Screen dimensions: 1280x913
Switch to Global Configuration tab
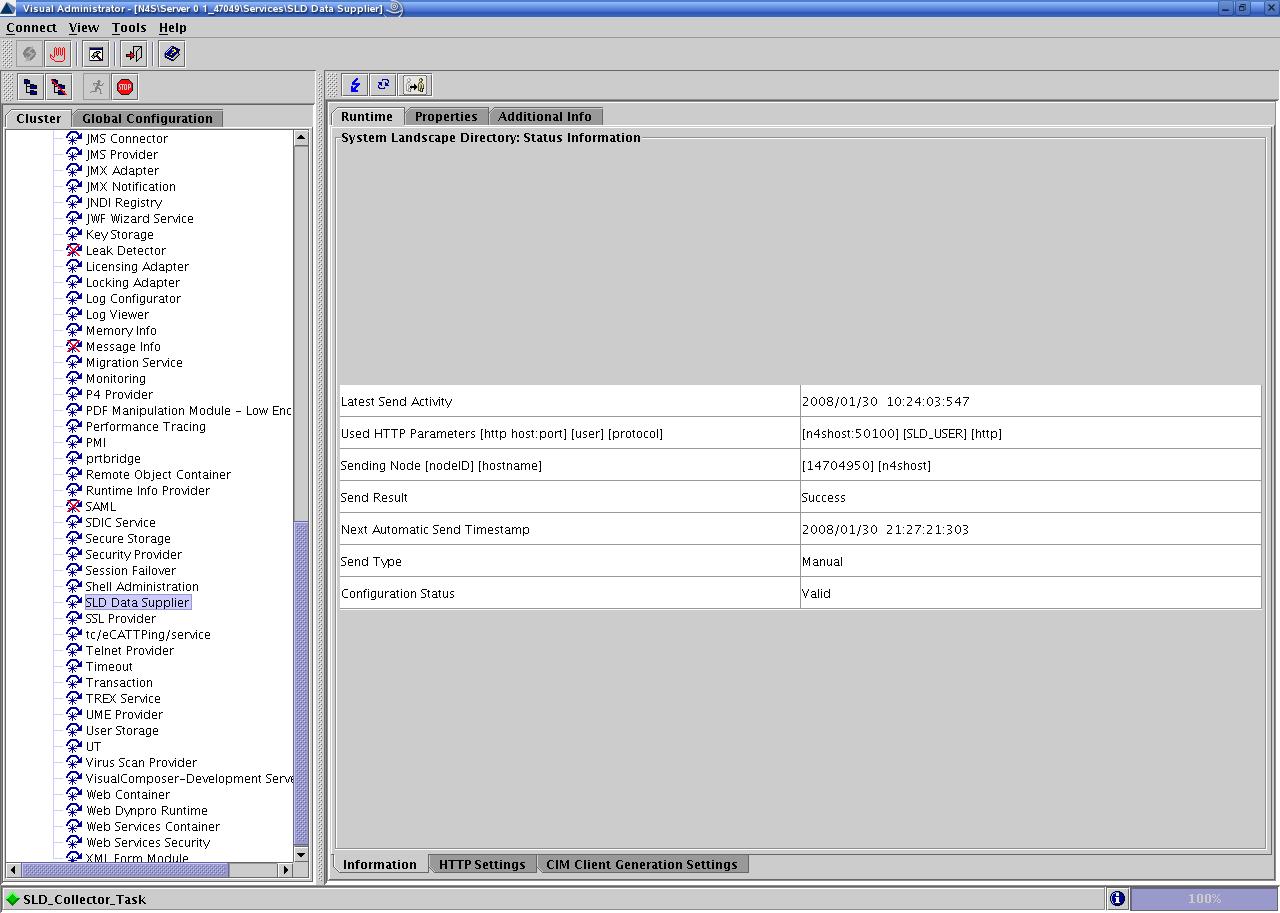147,119
